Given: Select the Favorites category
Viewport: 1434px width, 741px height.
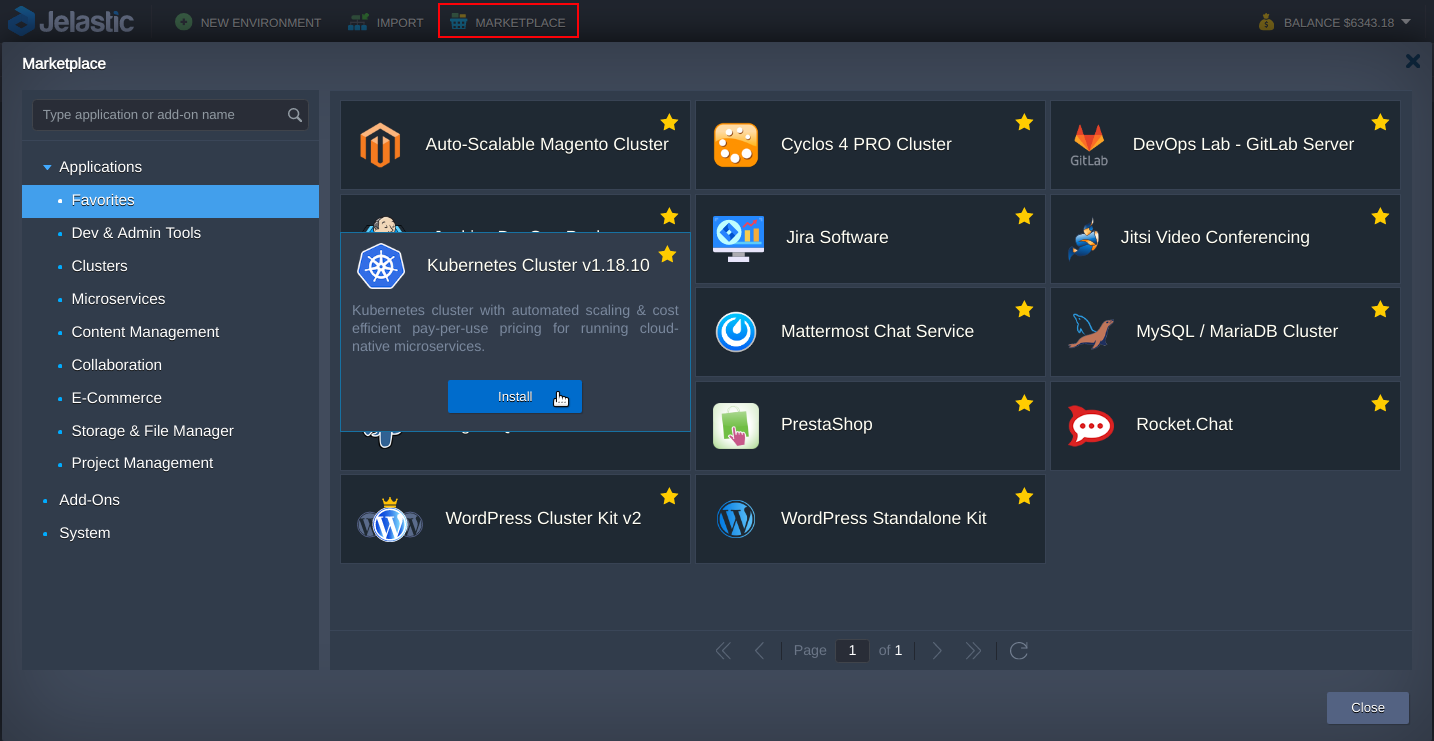Looking at the screenshot, I should 170,201.
